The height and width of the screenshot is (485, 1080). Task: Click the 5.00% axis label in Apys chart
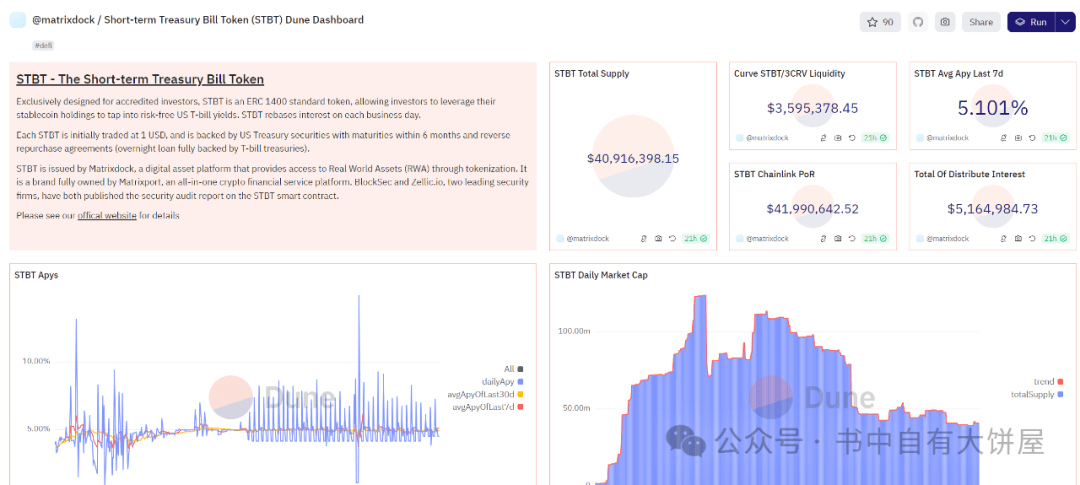(39, 429)
